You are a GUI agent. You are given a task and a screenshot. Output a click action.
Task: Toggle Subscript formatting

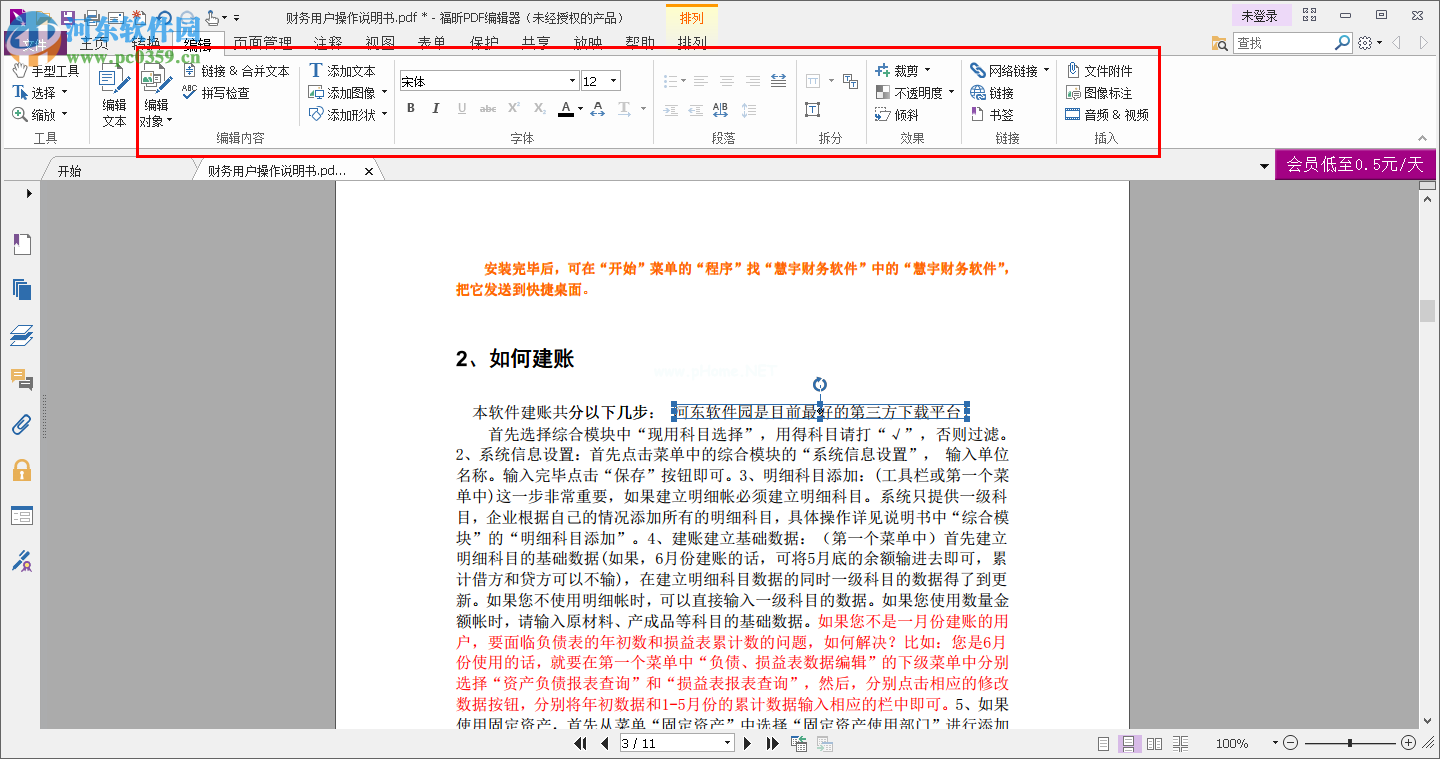pyautogui.click(x=540, y=108)
